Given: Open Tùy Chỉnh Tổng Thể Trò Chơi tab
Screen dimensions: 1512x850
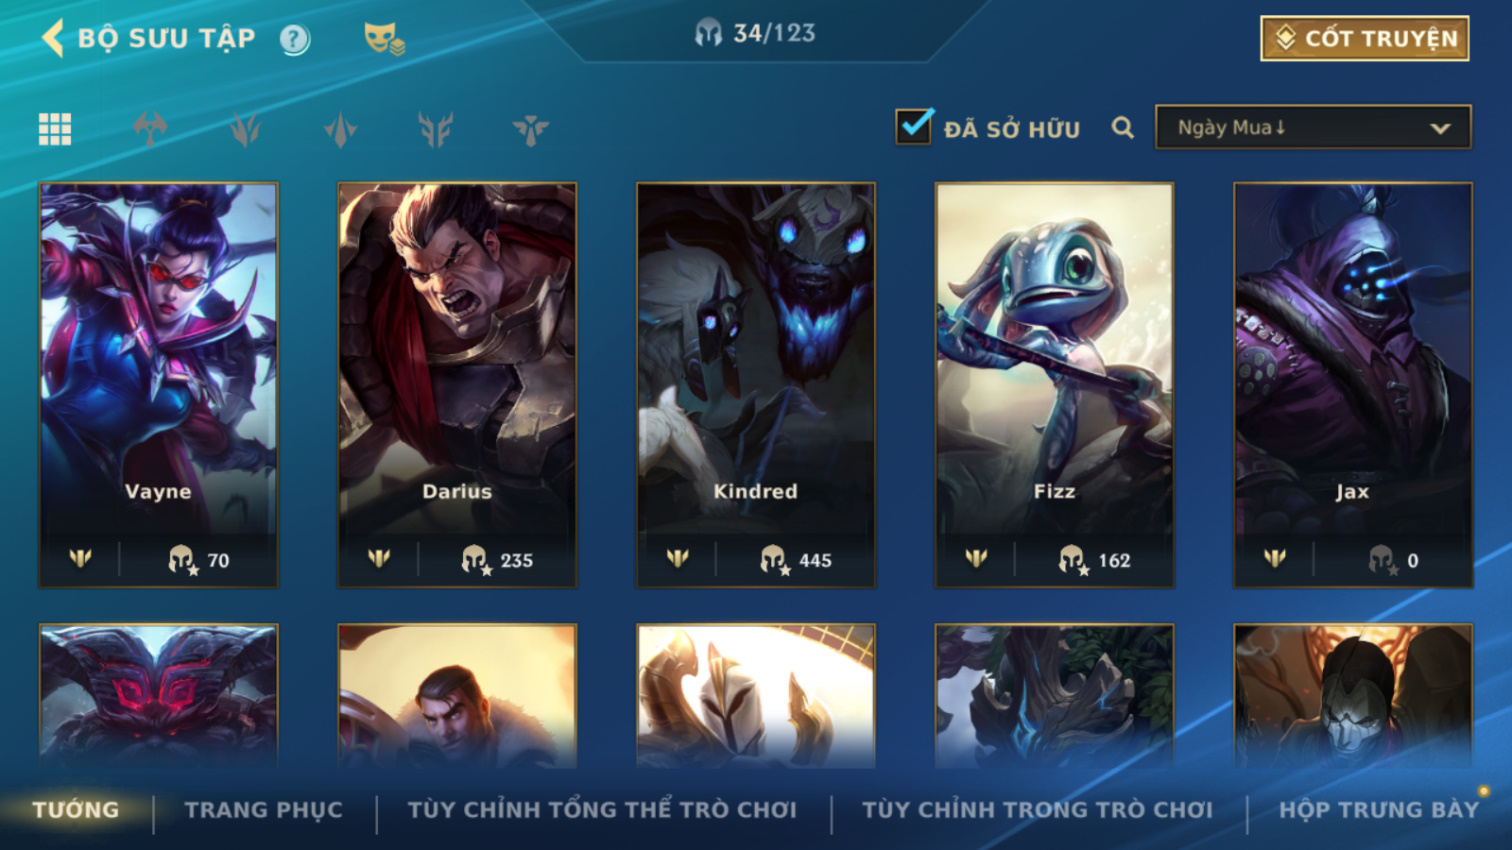Looking at the screenshot, I should pyautogui.click(x=602, y=810).
